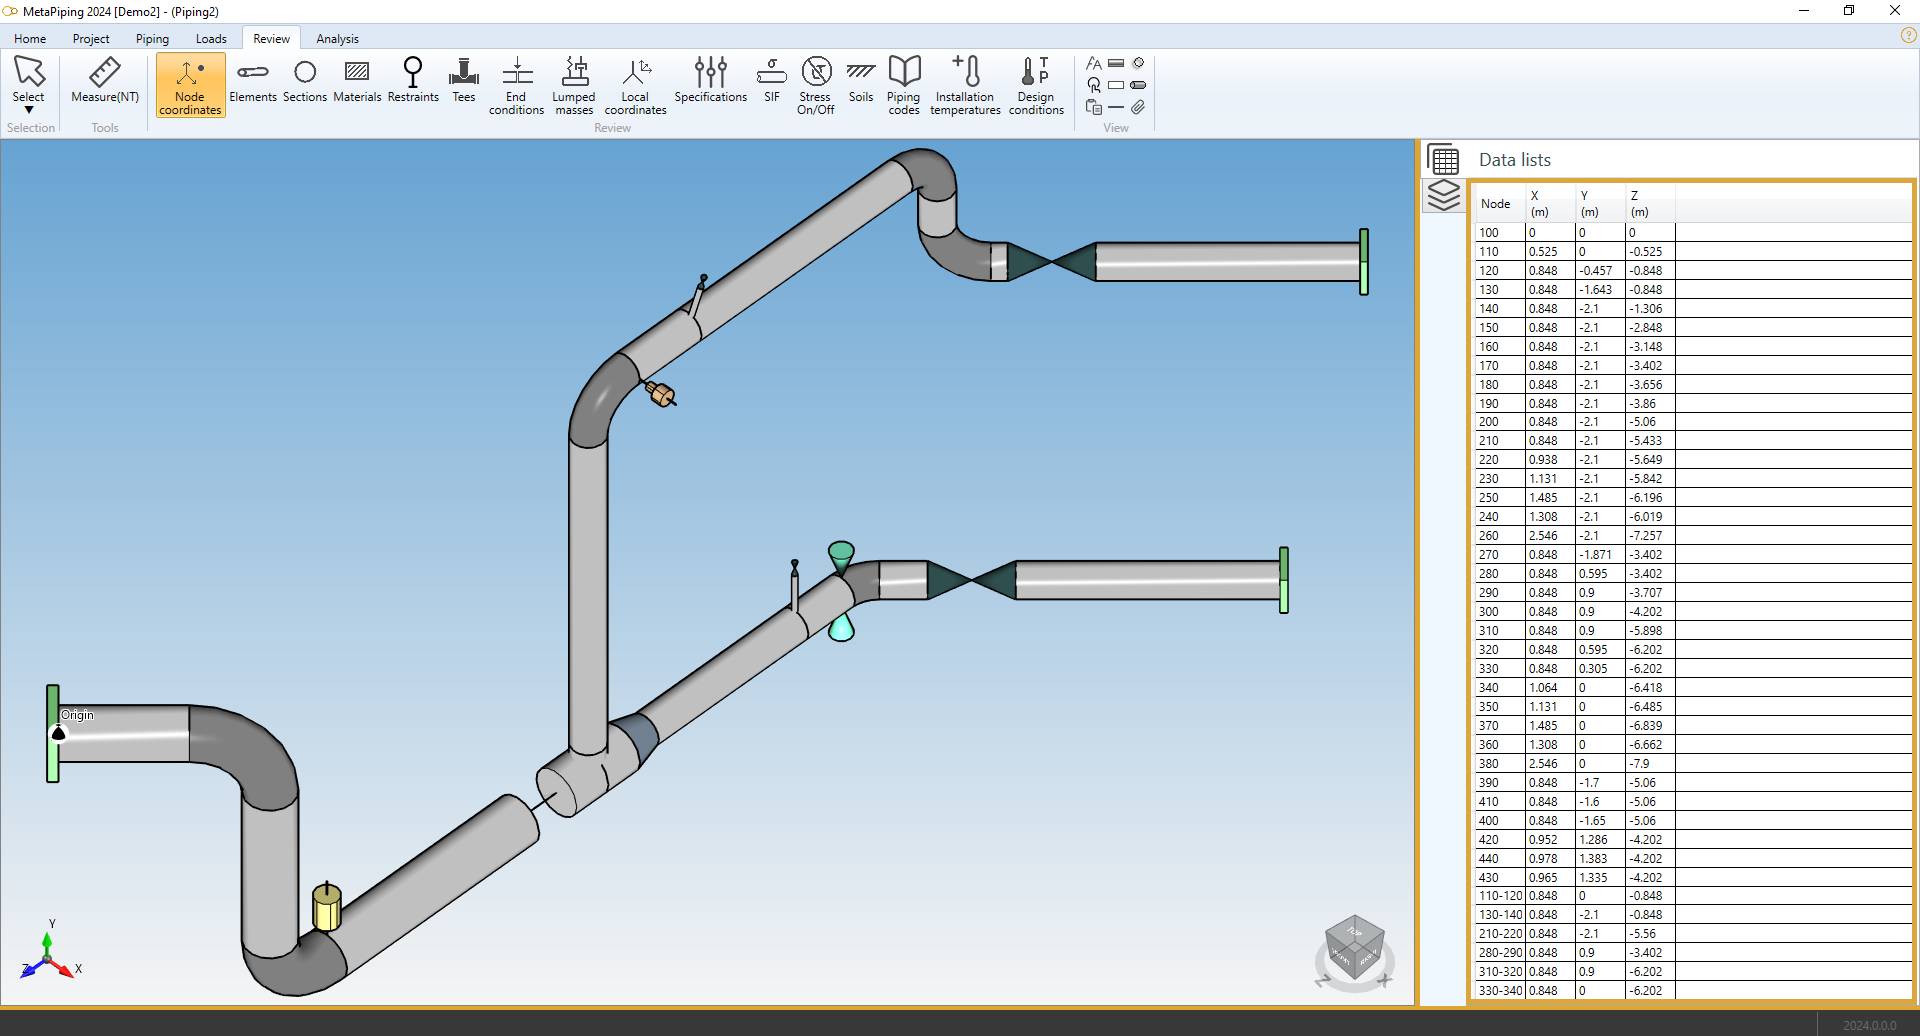Click the Y (m) column header
Viewport: 1920px width, 1036px height.
[x=1600, y=204]
